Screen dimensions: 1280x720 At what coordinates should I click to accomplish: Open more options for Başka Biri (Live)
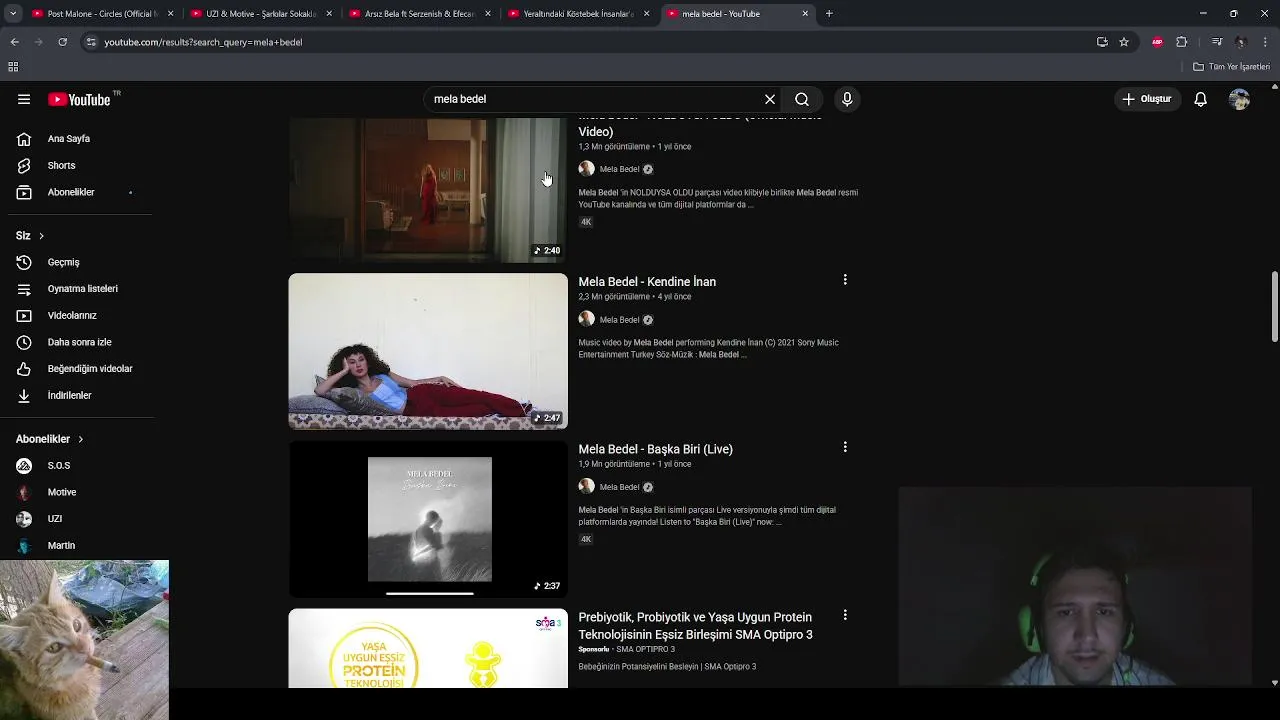[845, 447]
